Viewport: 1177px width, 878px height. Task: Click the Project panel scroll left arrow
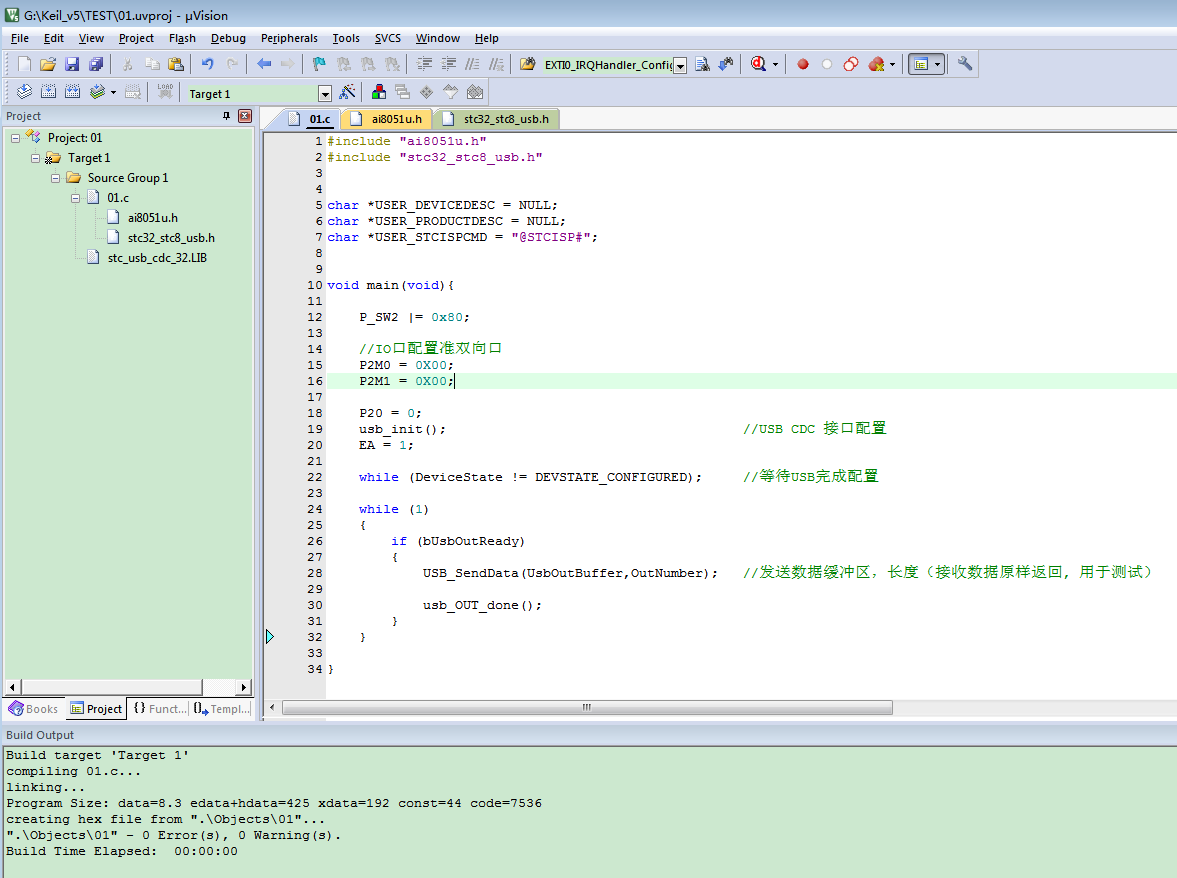coord(12,687)
